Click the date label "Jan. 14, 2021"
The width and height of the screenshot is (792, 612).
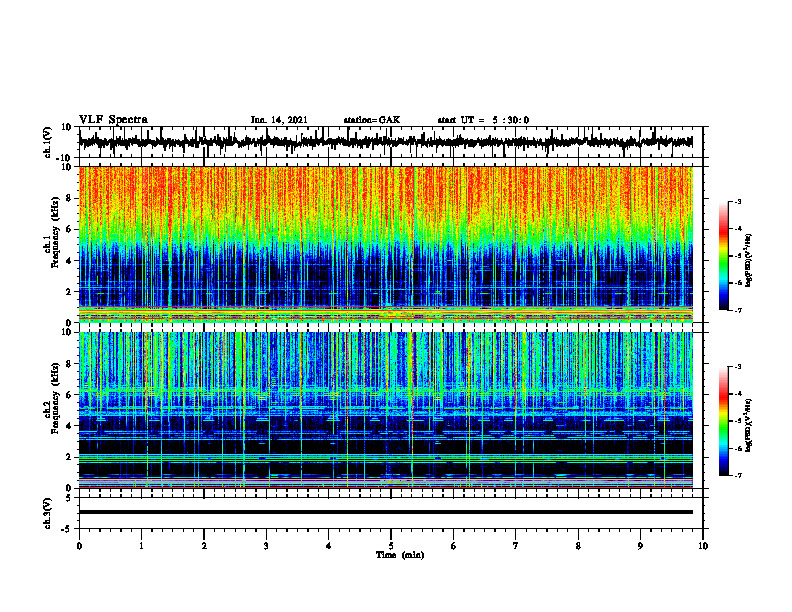[279, 120]
